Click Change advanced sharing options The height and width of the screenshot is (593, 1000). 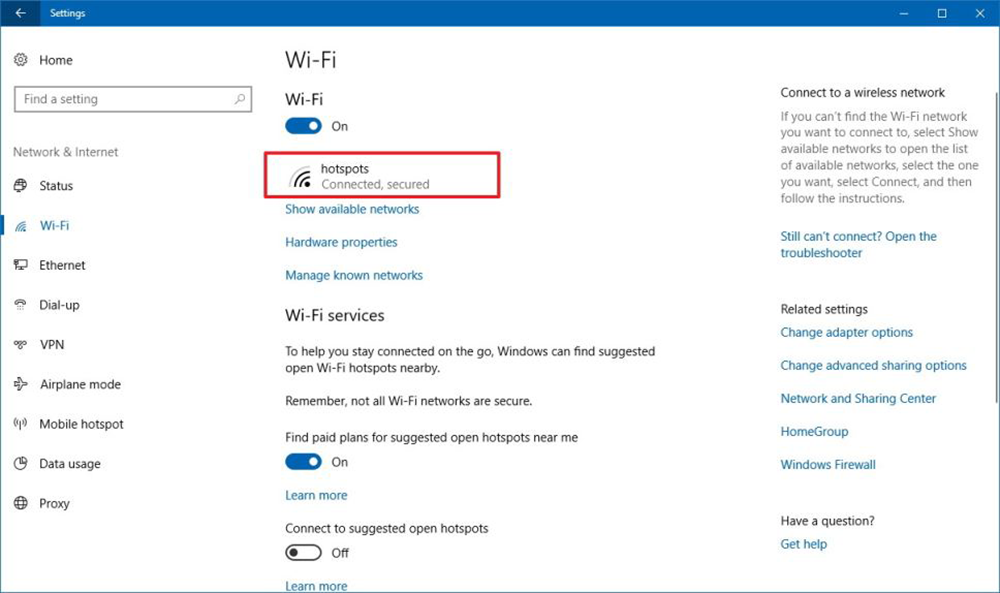(873, 365)
